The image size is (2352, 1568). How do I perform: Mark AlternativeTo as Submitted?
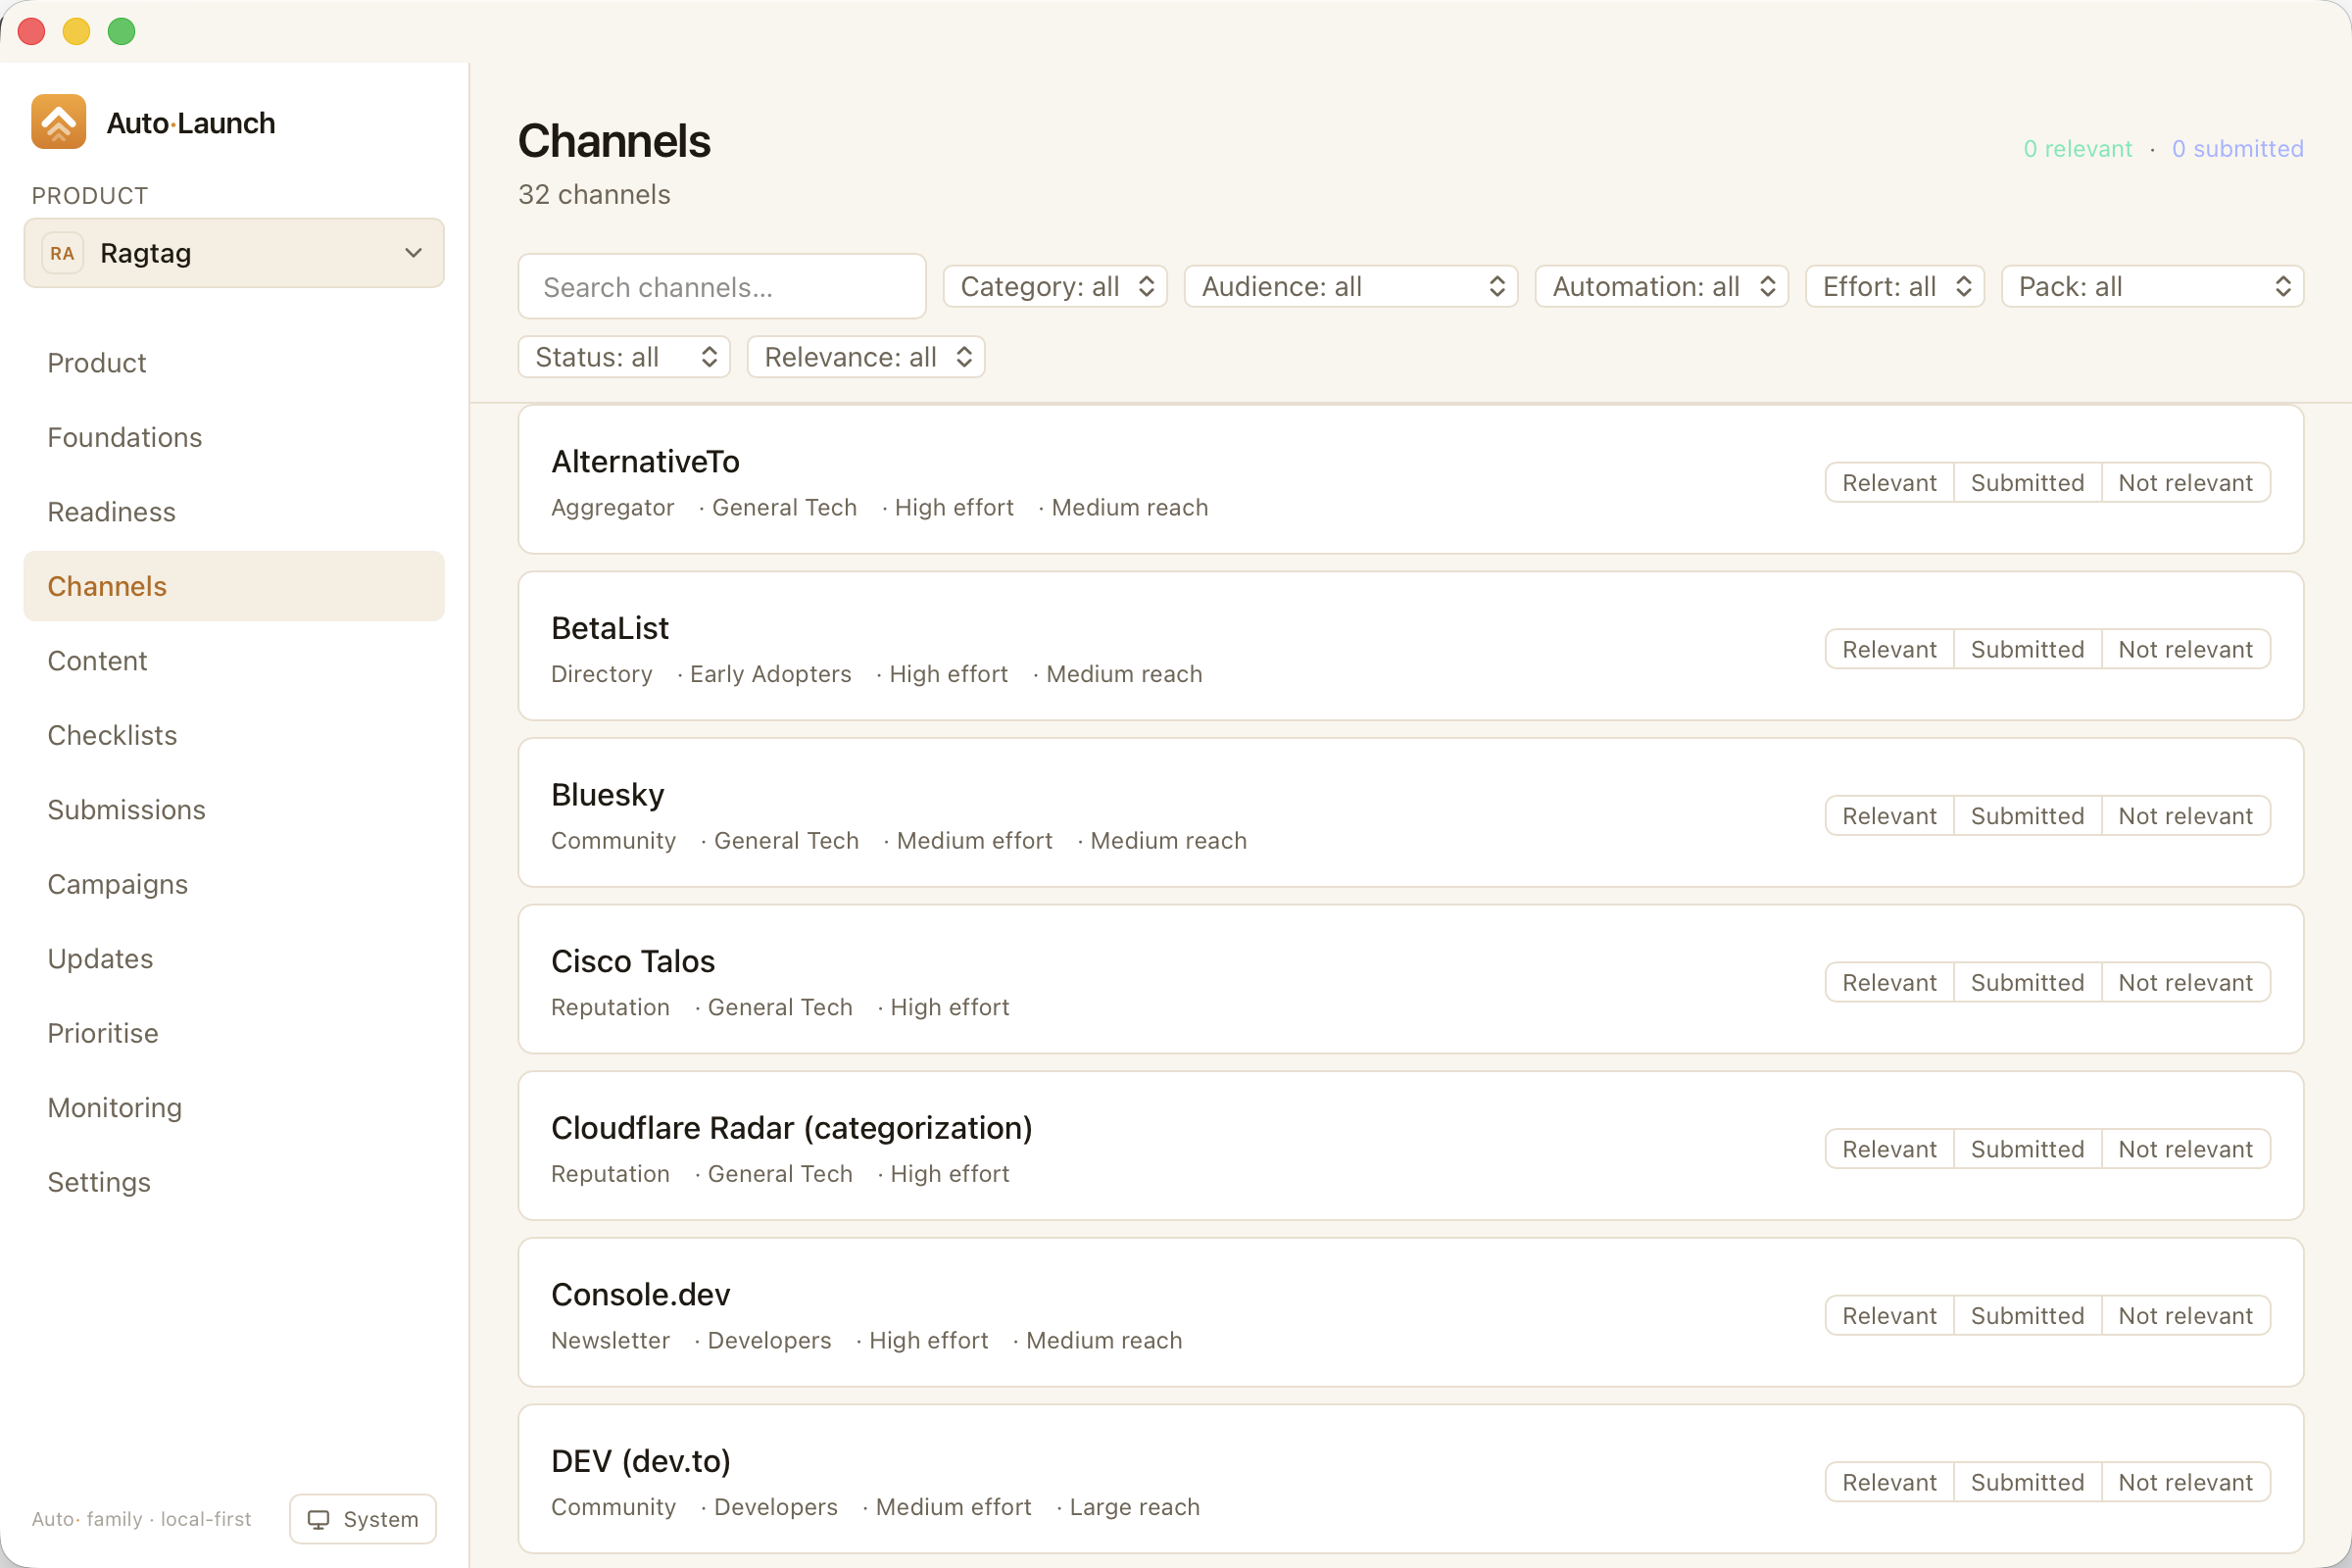(2027, 483)
